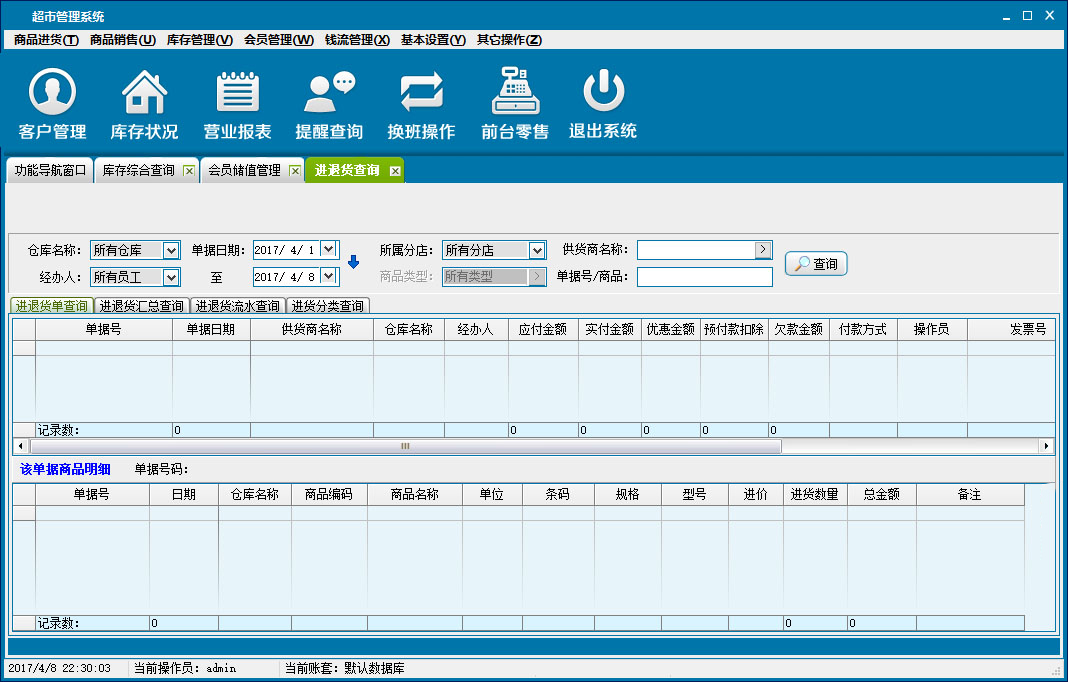
Task: Click the horizontal scrollbar left arrow
Action: click(x=20, y=446)
